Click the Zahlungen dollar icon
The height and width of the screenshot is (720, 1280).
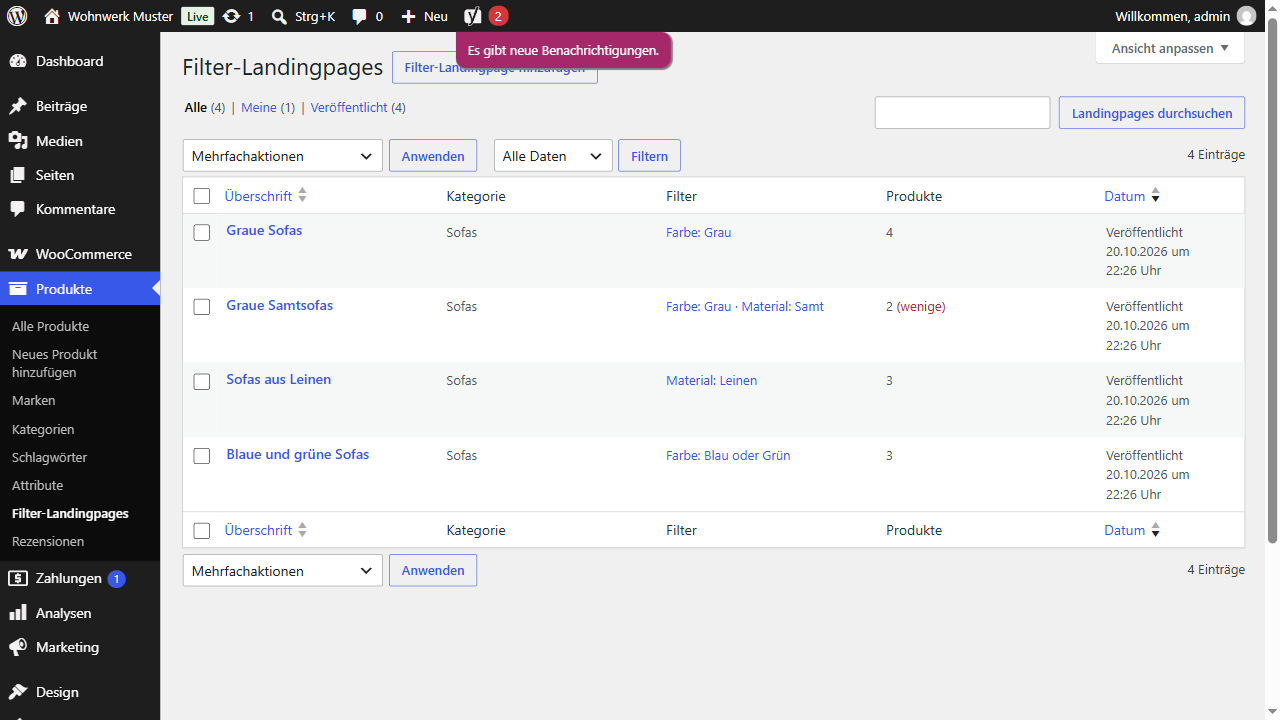tap(18, 578)
